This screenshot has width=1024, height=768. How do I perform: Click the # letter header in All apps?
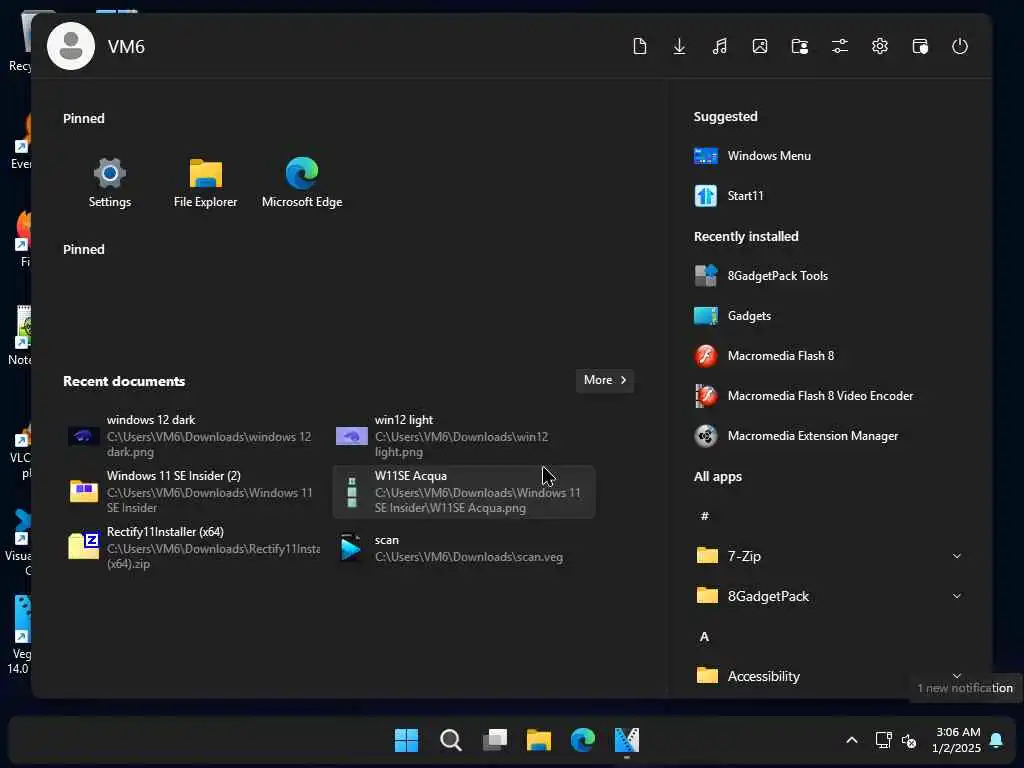705,516
